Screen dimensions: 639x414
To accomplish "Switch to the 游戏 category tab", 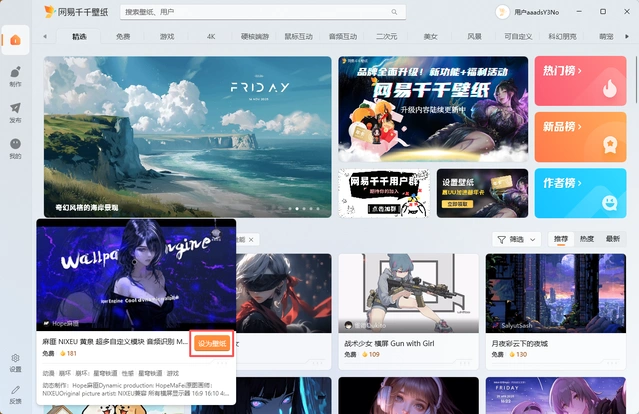I will pyautogui.click(x=166, y=36).
